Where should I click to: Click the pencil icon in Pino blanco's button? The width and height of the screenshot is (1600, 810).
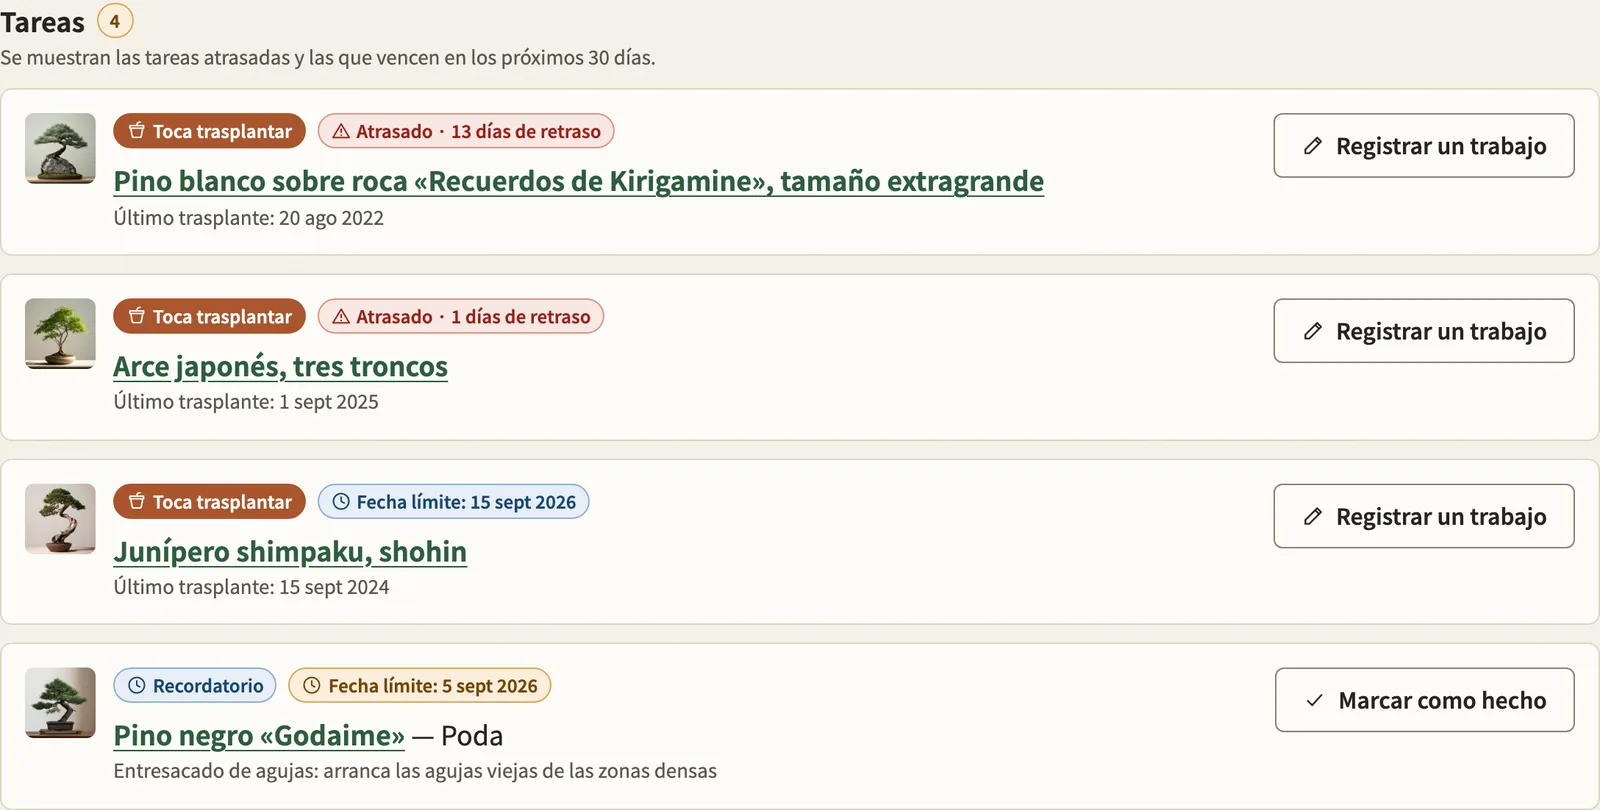point(1313,146)
